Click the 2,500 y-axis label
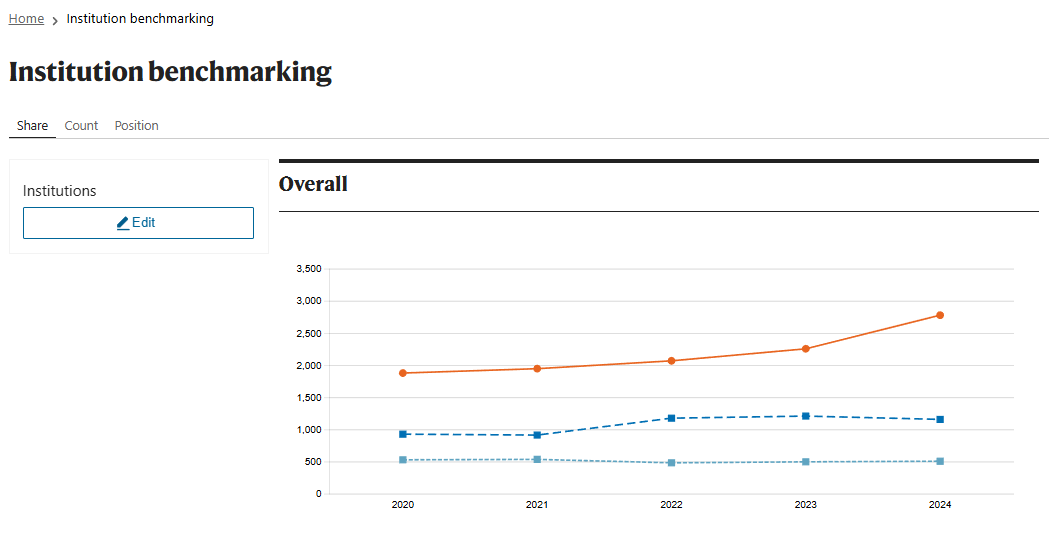 309,334
